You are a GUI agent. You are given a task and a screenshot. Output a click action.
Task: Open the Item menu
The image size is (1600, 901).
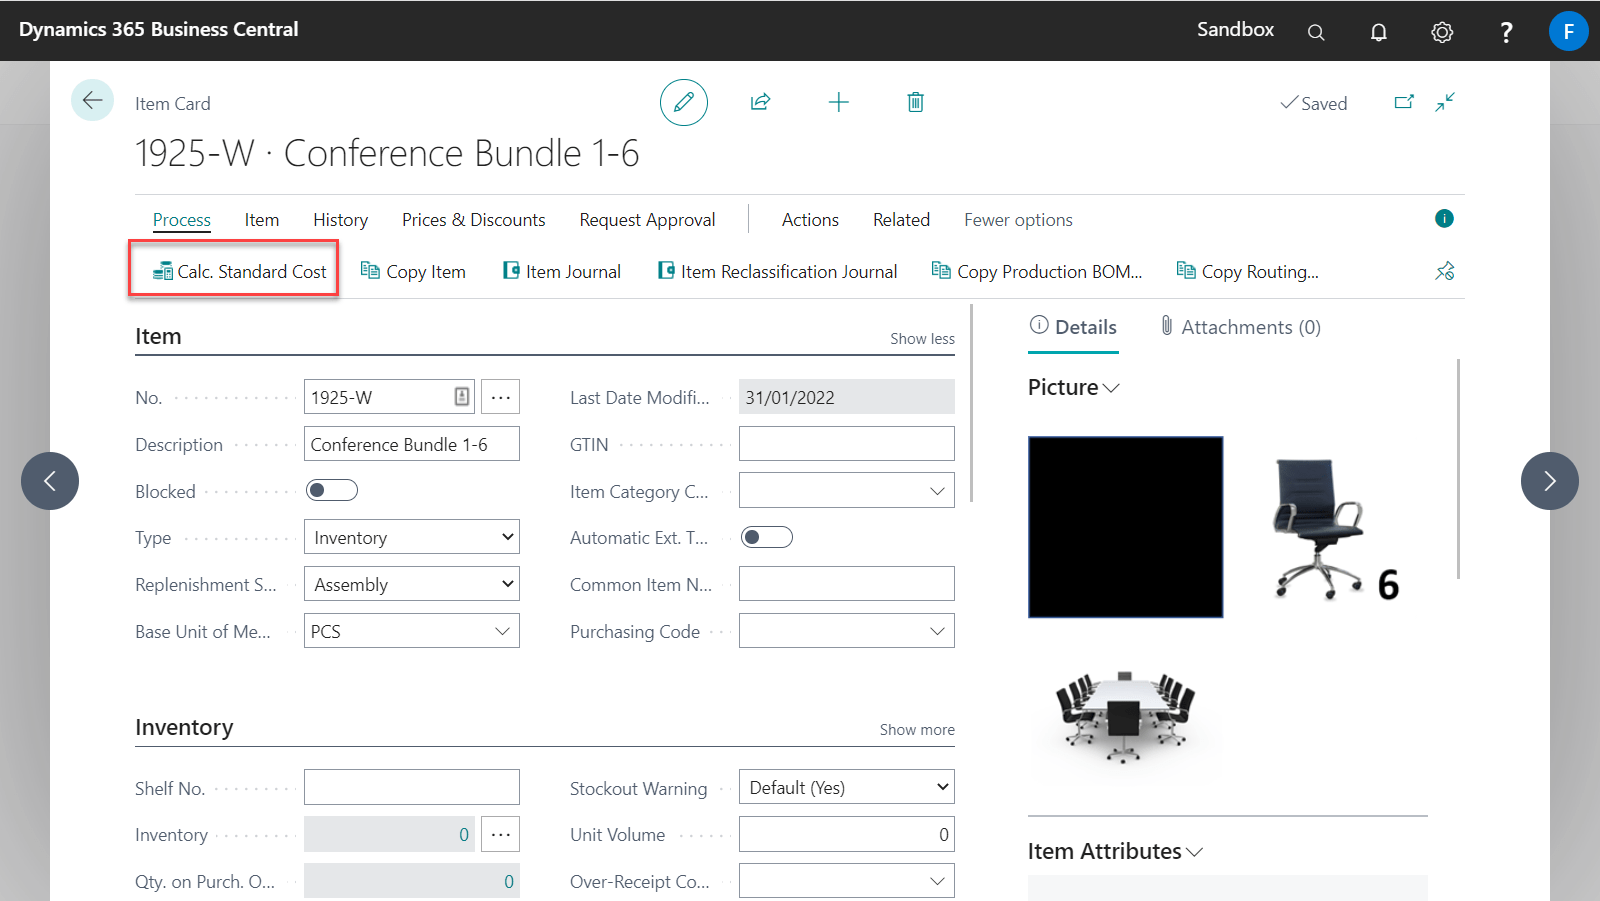point(262,220)
